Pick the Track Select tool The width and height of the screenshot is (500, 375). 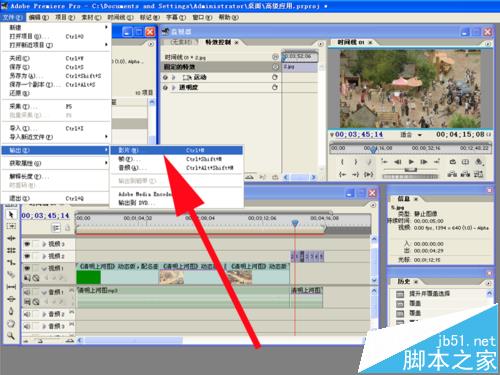[x=11, y=226]
